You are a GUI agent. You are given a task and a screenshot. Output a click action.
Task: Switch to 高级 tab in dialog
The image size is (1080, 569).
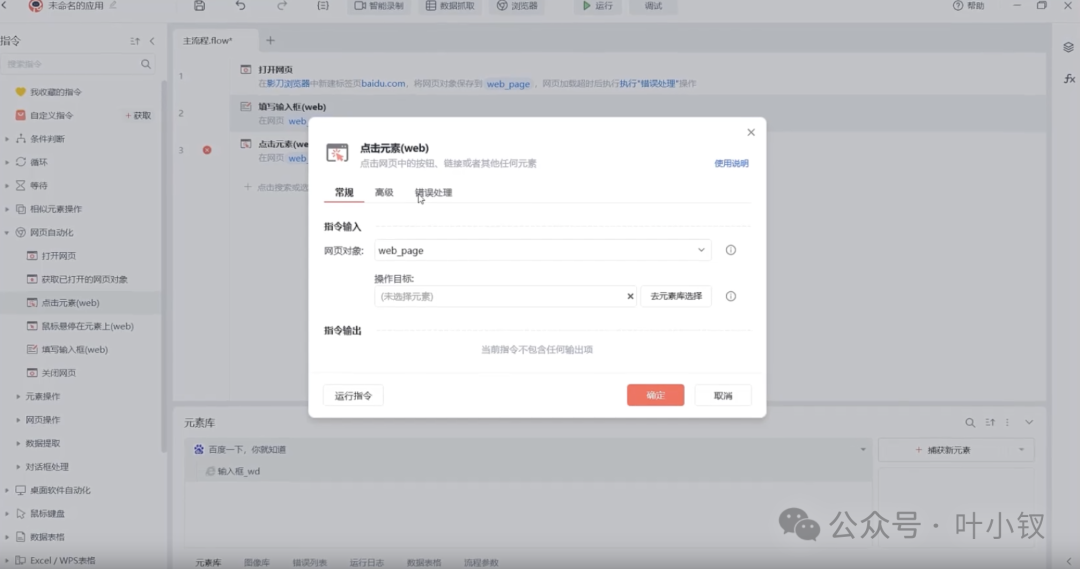[x=384, y=192]
